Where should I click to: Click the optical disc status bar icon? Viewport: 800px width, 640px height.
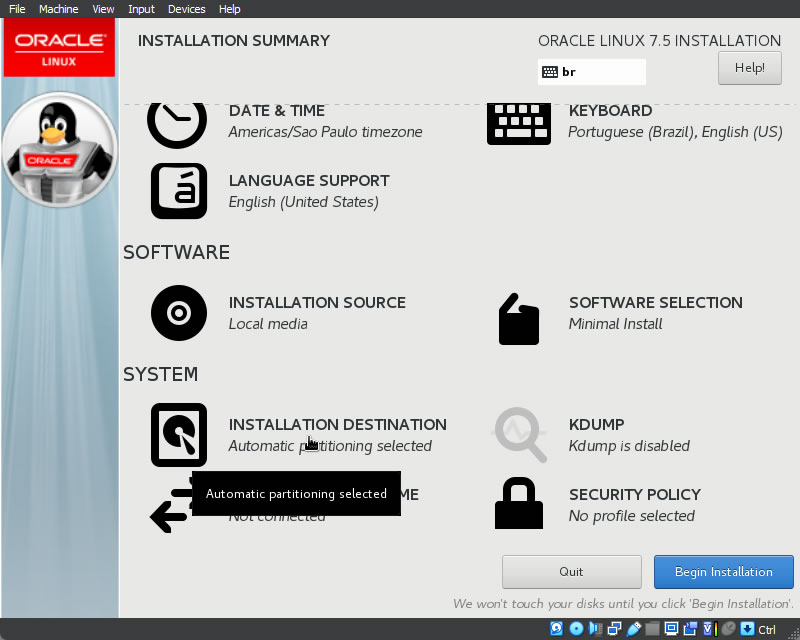[x=576, y=628]
